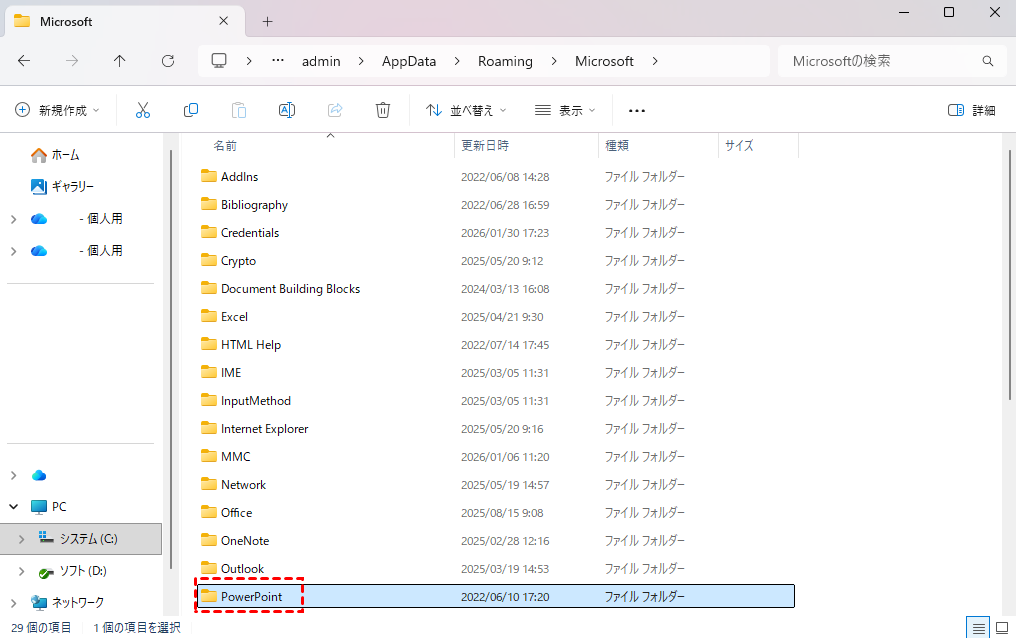The height and width of the screenshot is (638, 1016).
Task: Go back with the left arrow
Action: click(24, 61)
